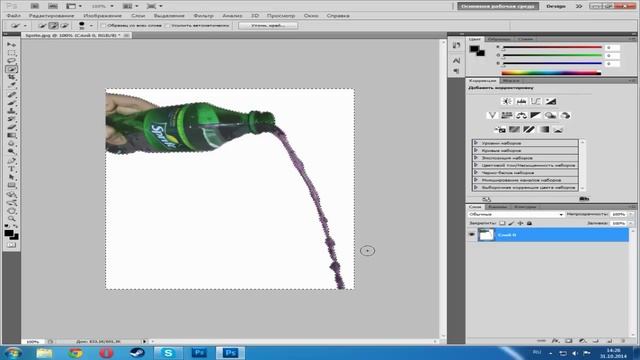Click the color spectrum bar in Color panel
Screen dimensions: 640x360
pyautogui.click(x=551, y=73)
